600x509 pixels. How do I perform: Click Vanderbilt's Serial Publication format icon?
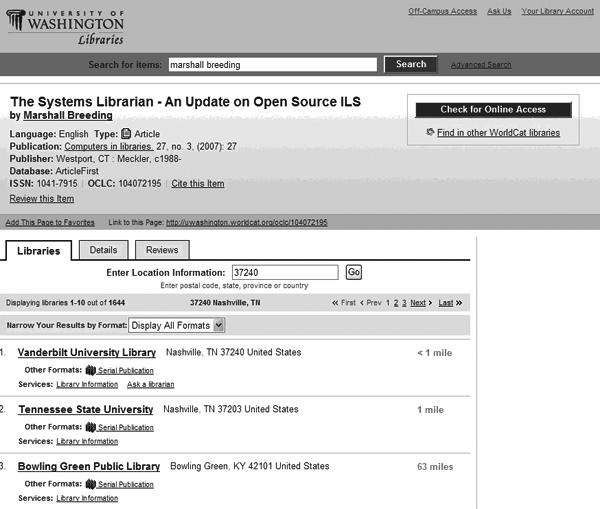pyautogui.click(x=90, y=370)
